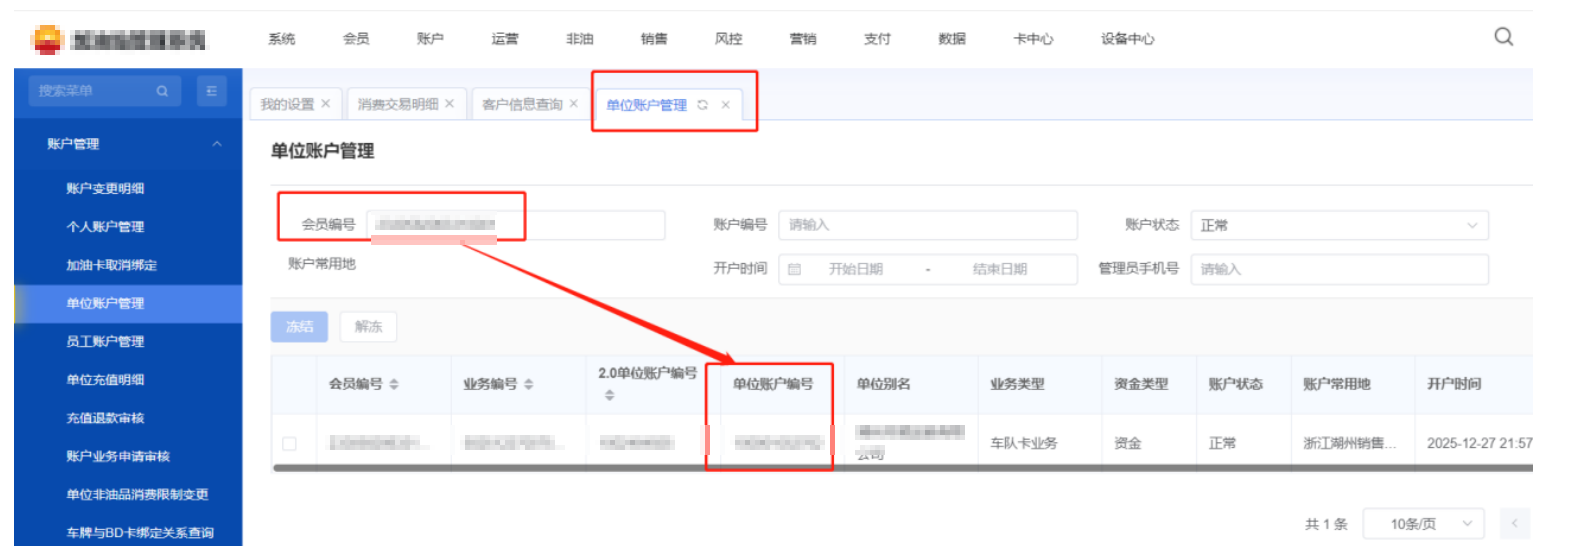Click the horizontal scrollbar under the table
The width and height of the screenshot is (1581, 546).
click(x=900, y=467)
